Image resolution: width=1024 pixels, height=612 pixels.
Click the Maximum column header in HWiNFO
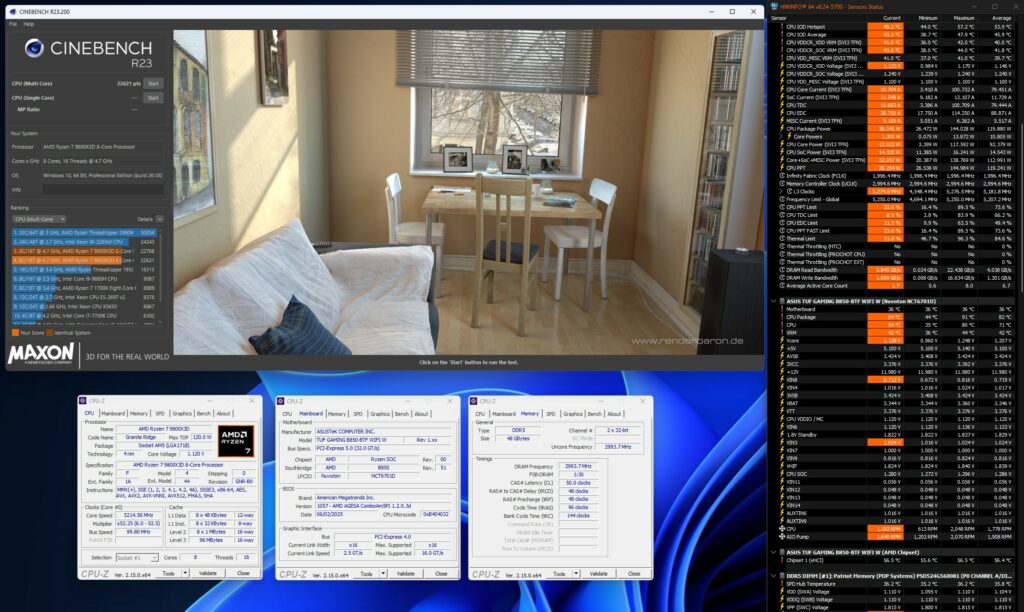[x=964, y=18]
